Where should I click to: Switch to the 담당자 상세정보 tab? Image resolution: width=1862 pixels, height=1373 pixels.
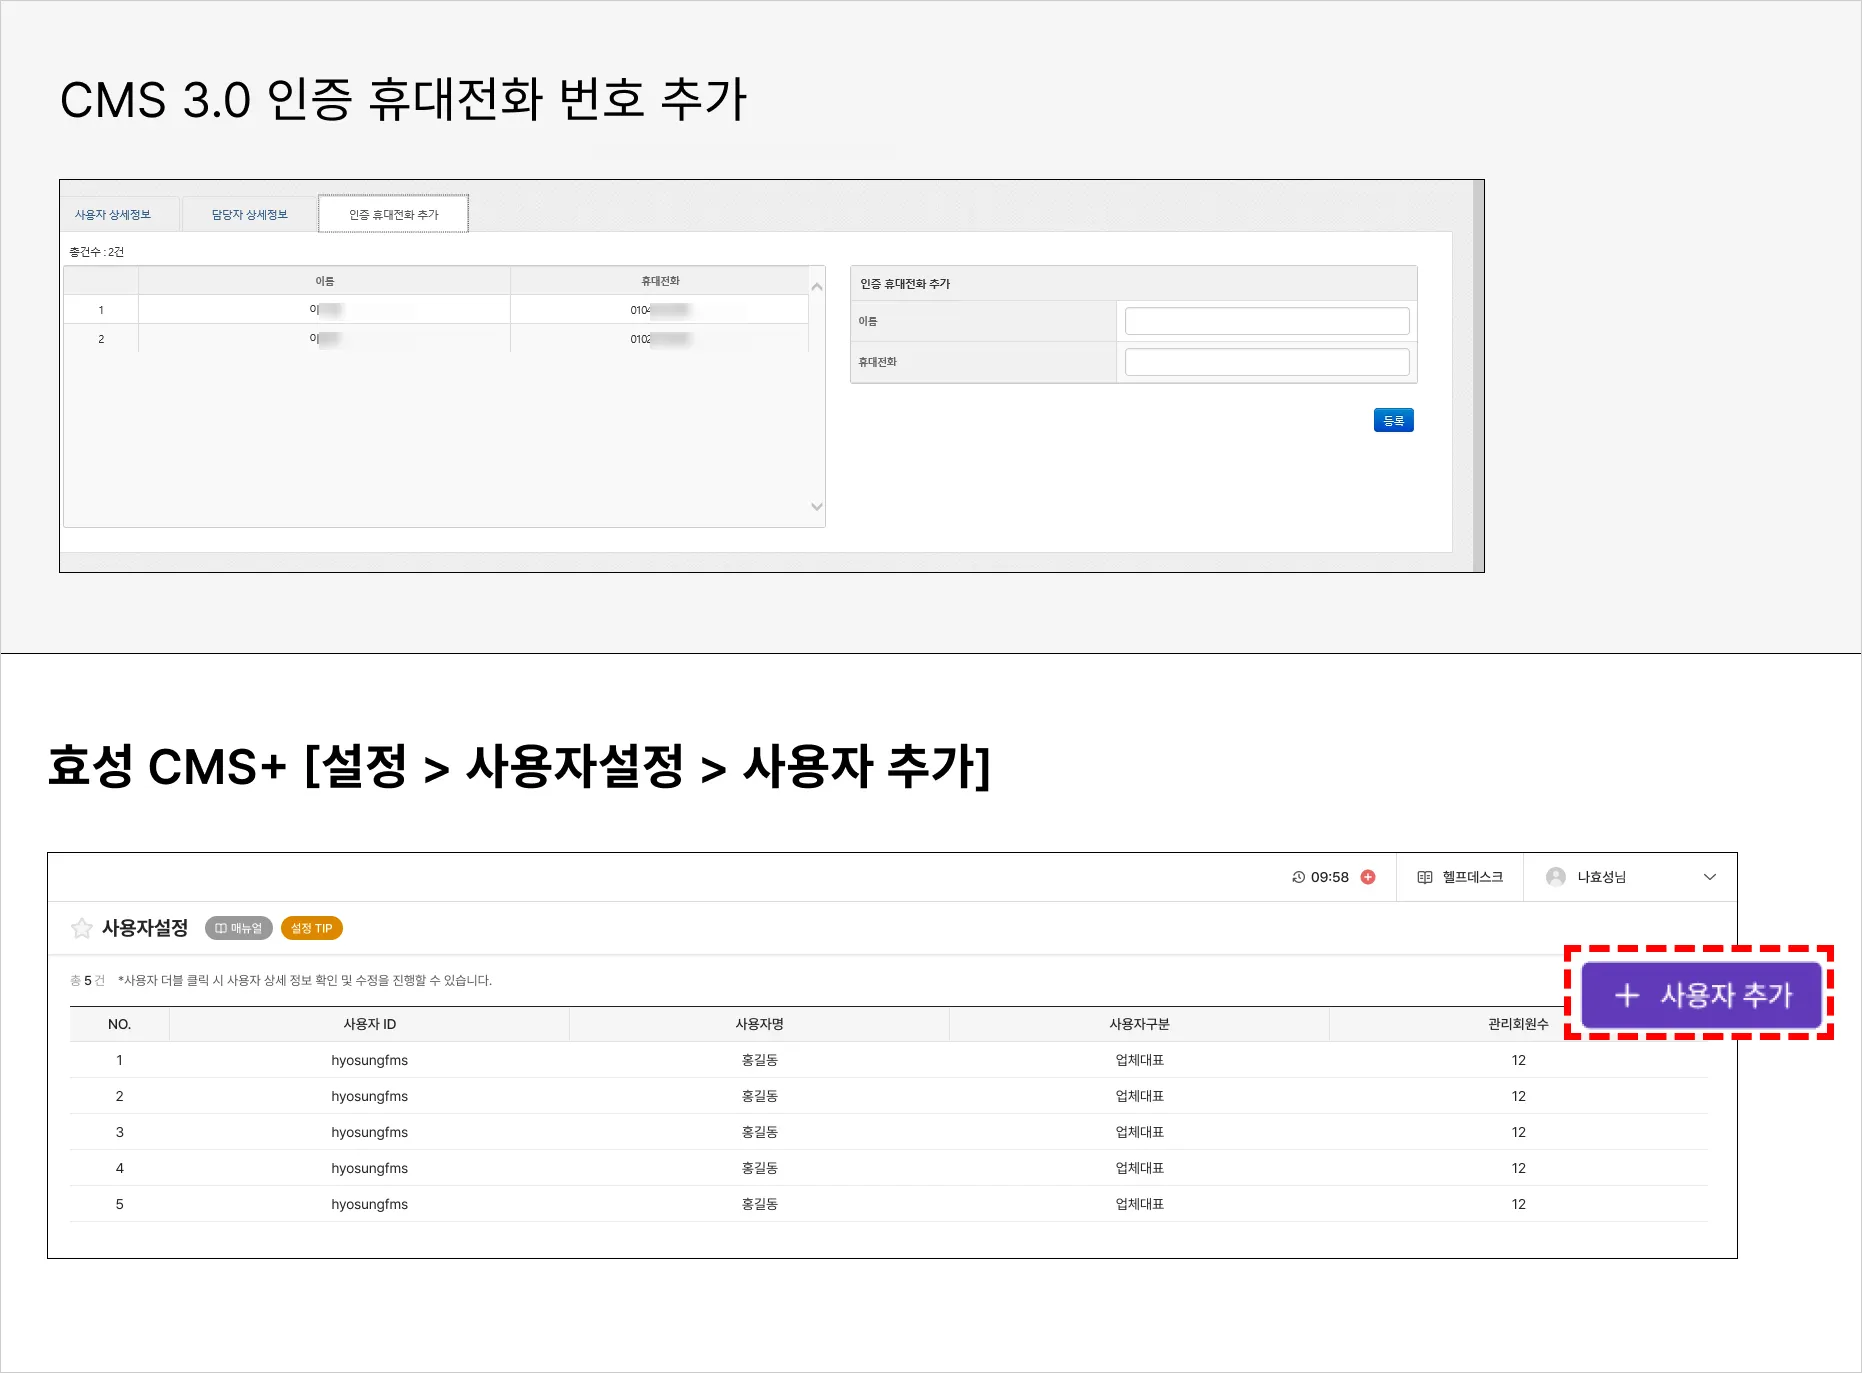(x=250, y=215)
